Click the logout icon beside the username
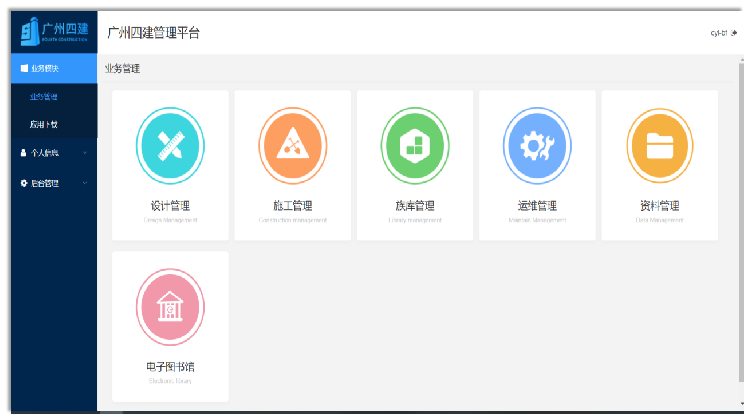 [x=734, y=33]
